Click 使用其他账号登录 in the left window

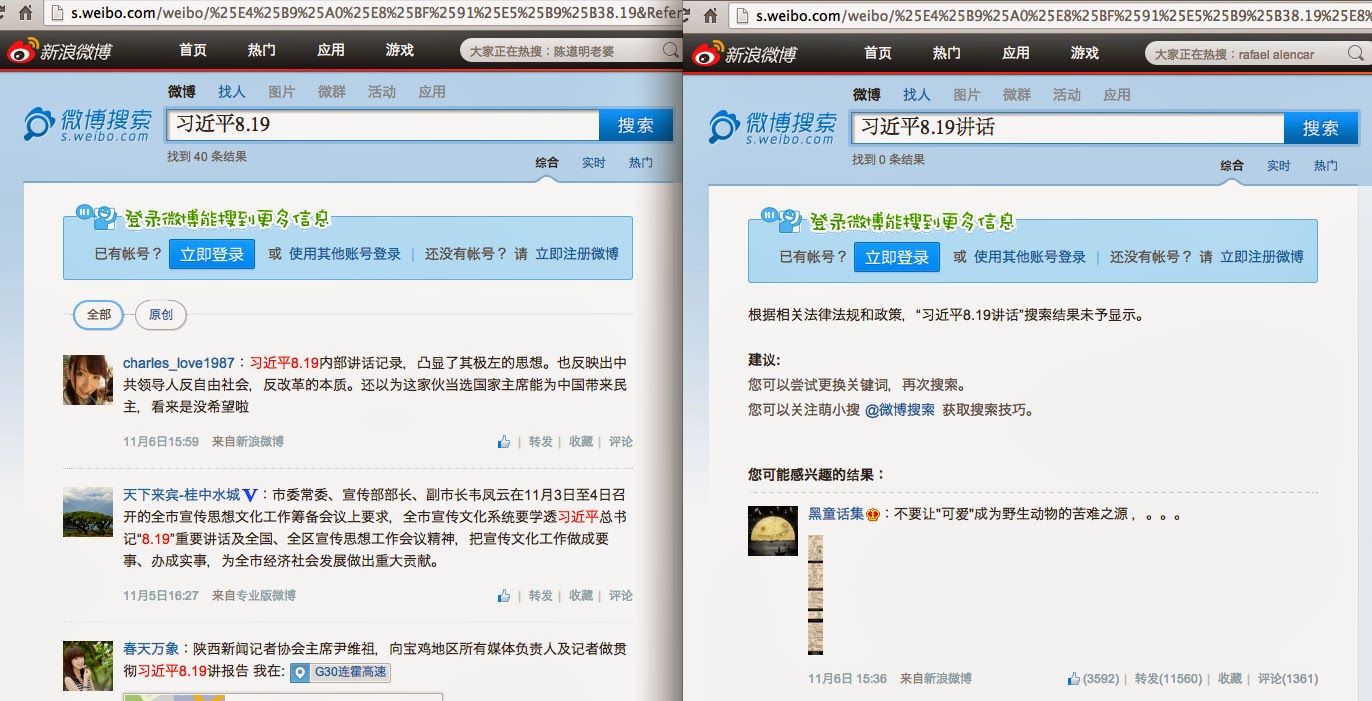point(345,254)
